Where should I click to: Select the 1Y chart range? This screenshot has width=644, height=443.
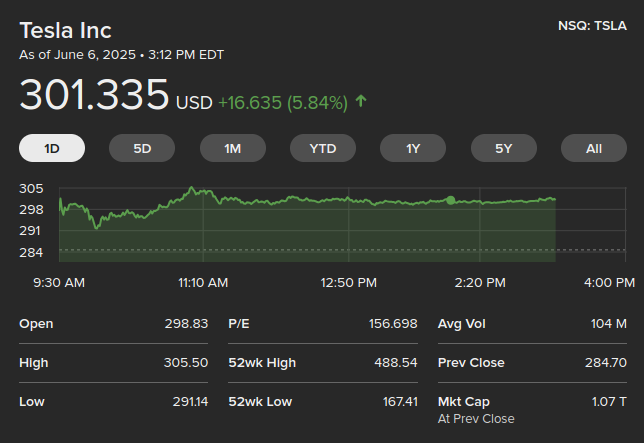coord(413,148)
